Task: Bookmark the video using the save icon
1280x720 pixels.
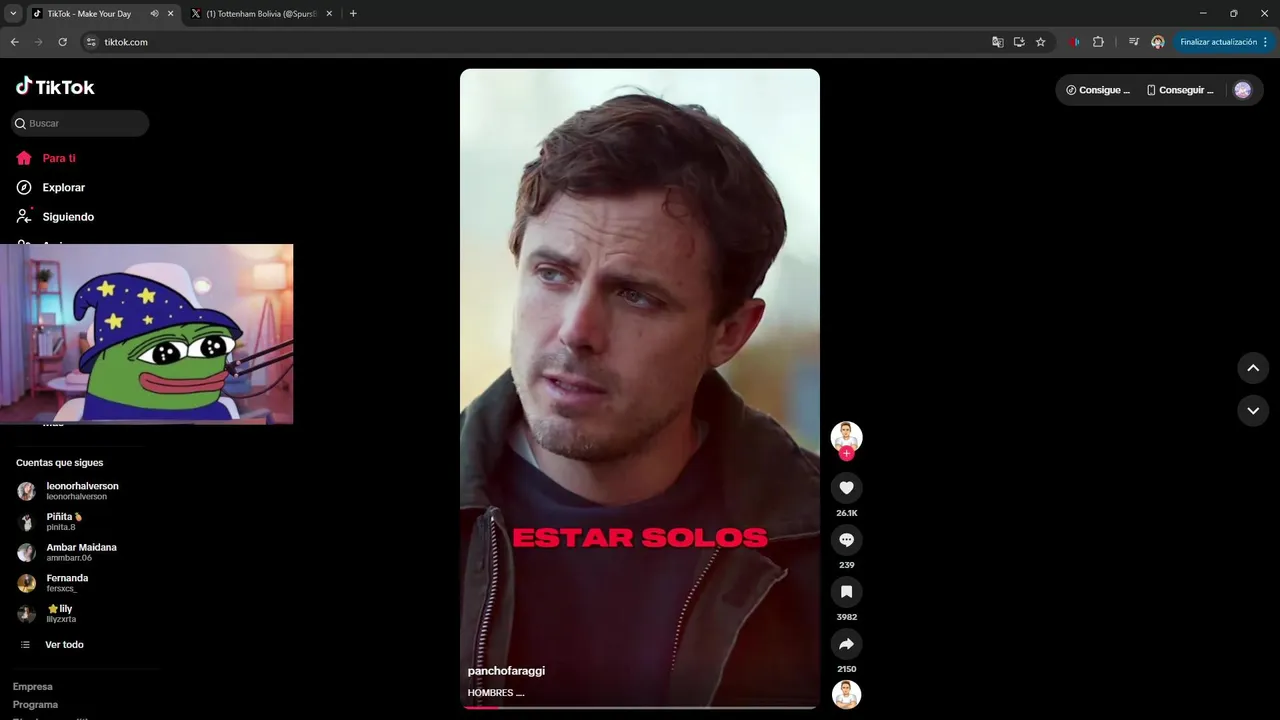Action: [x=846, y=591]
